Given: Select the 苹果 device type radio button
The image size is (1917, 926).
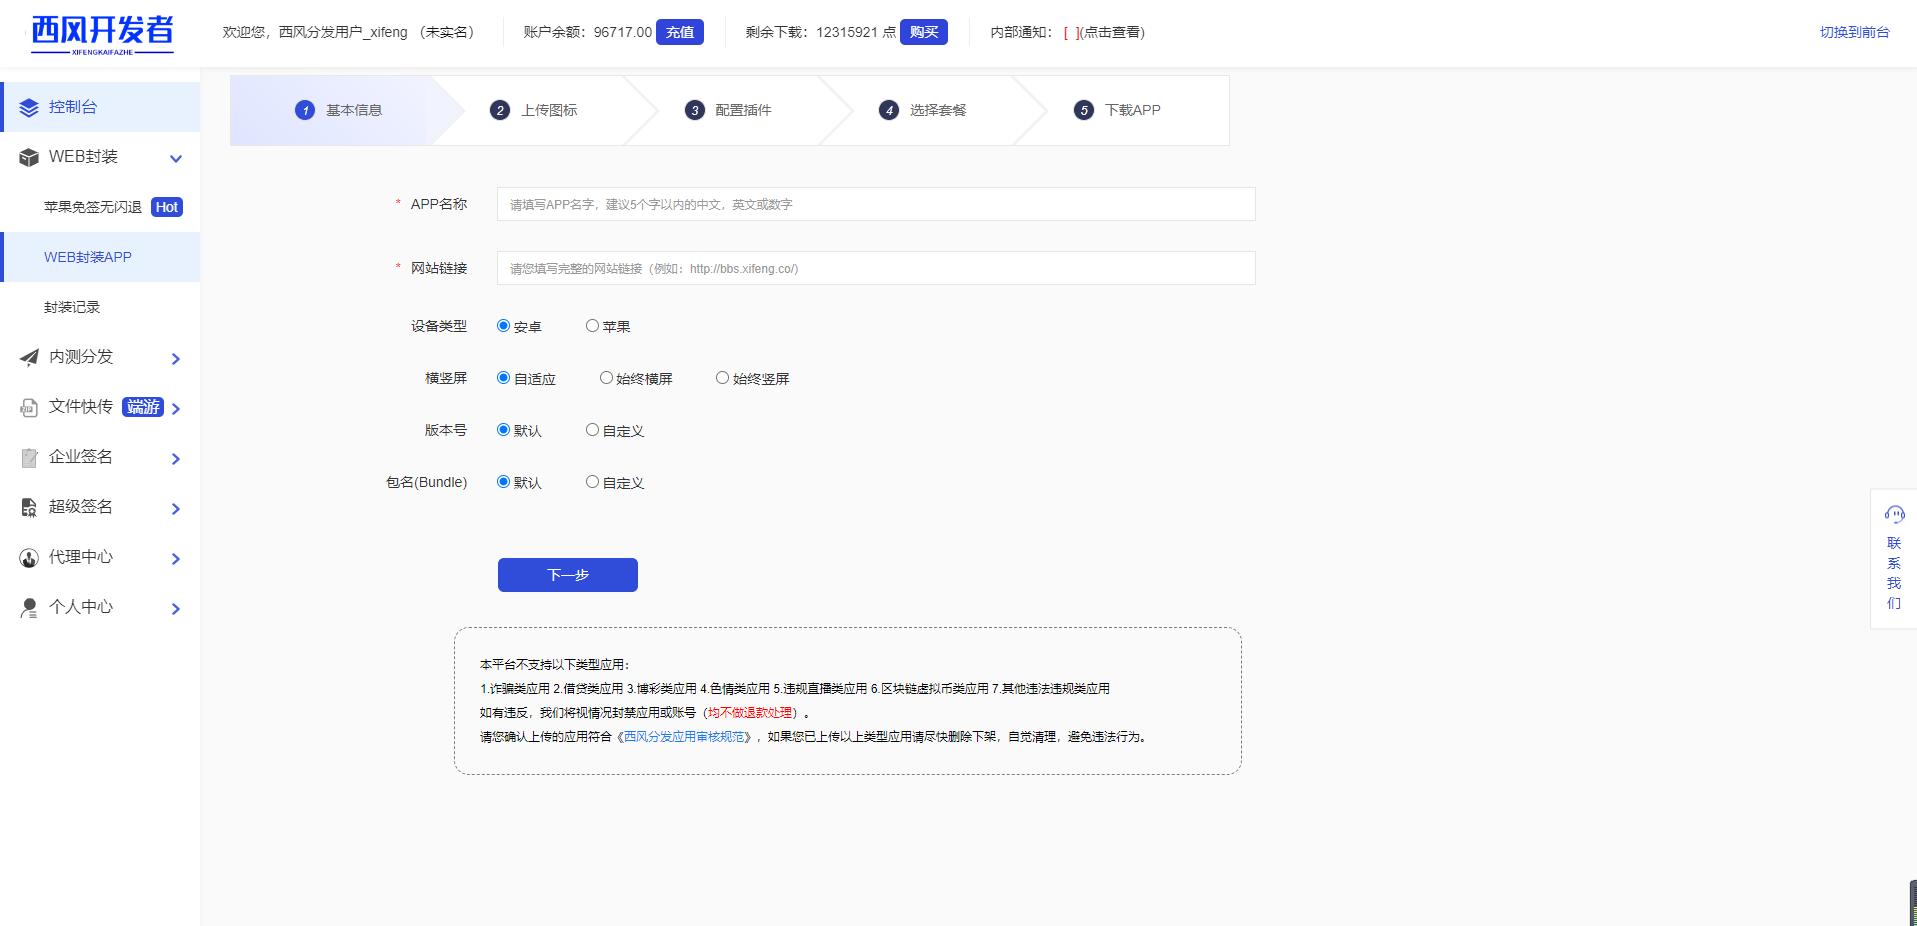Looking at the screenshot, I should click(x=592, y=326).
